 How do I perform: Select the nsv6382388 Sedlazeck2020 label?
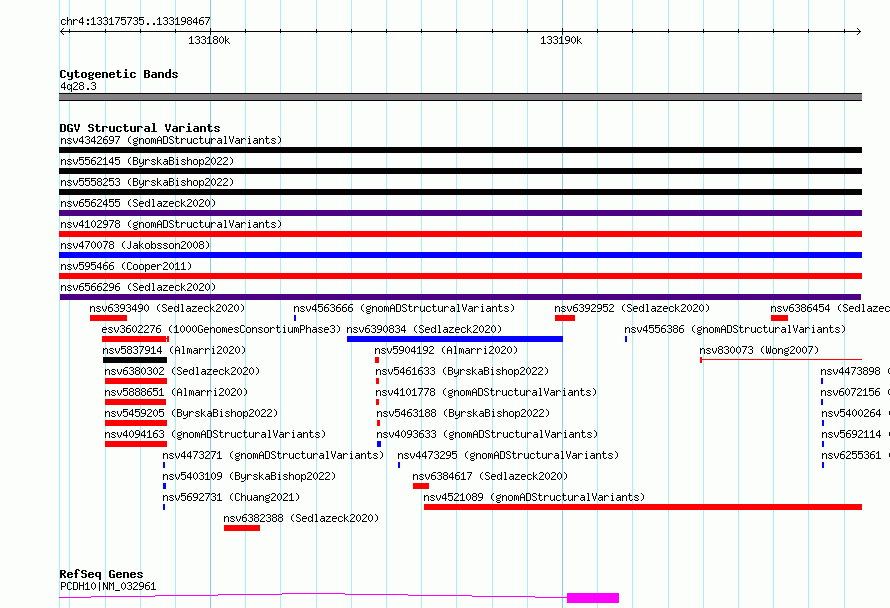[x=301, y=518]
